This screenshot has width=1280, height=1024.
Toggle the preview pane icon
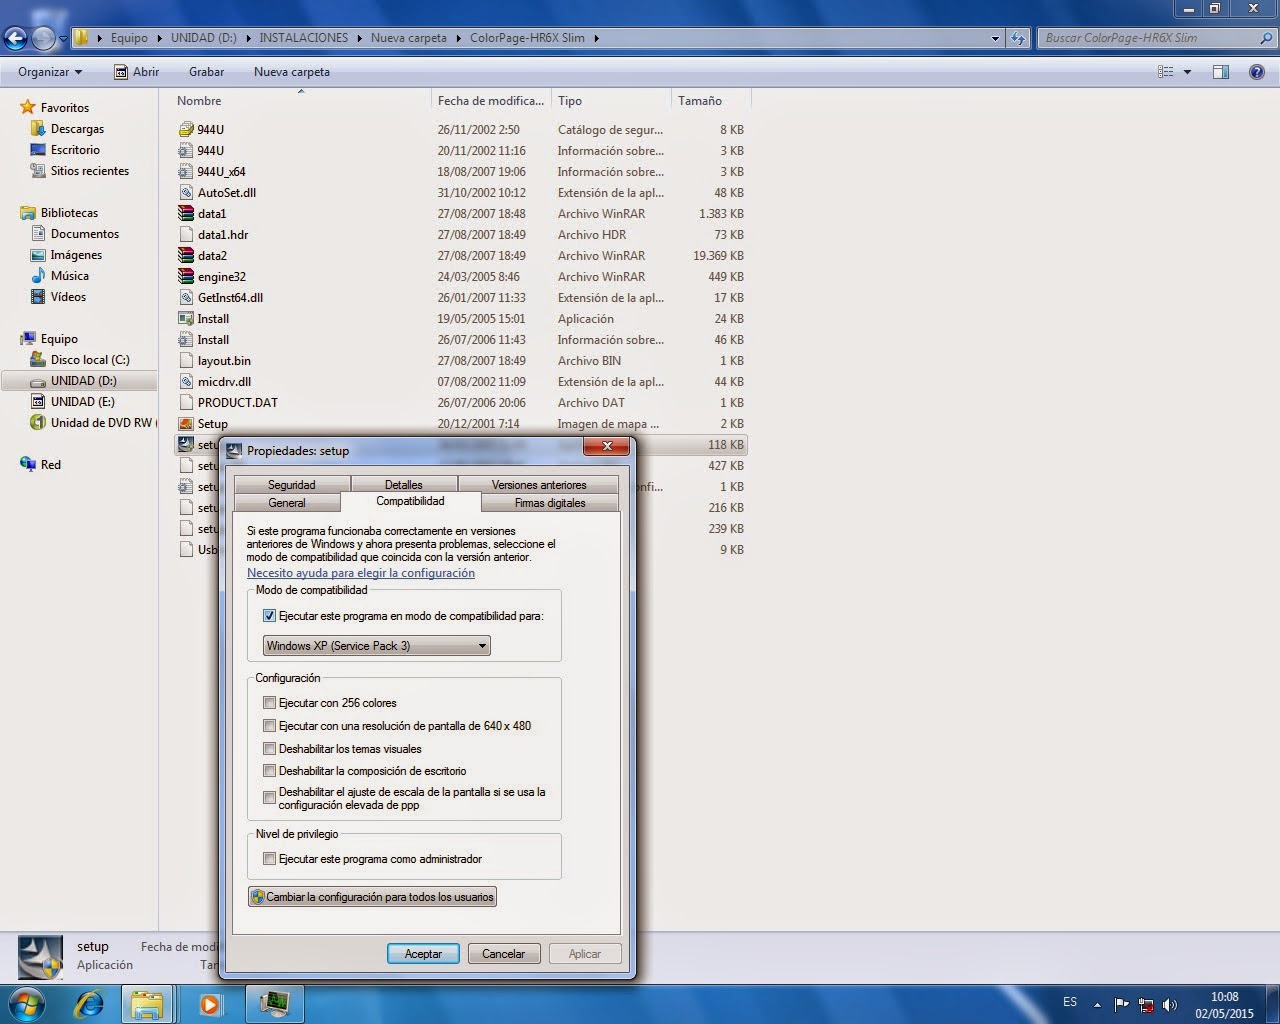[1221, 72]
